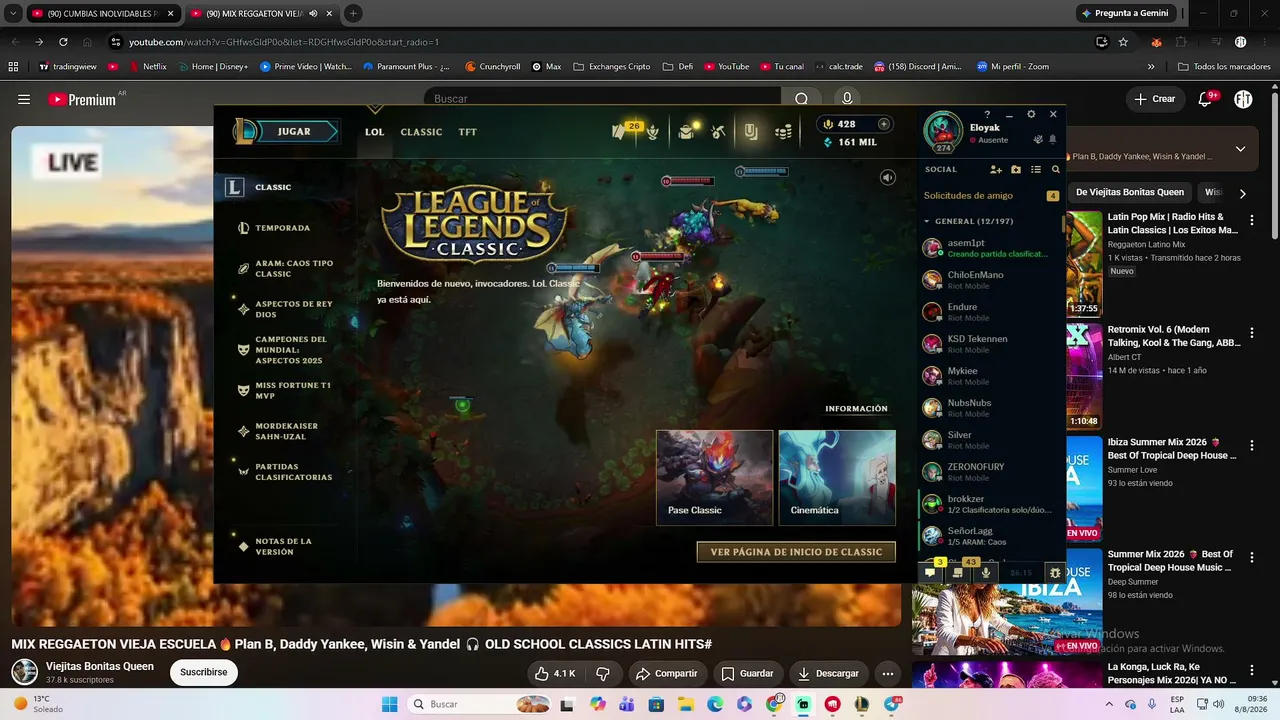Open YouTube hamburger guide menu
The width and height of the screenshot is (1280, 720).
tap(24, 99)
